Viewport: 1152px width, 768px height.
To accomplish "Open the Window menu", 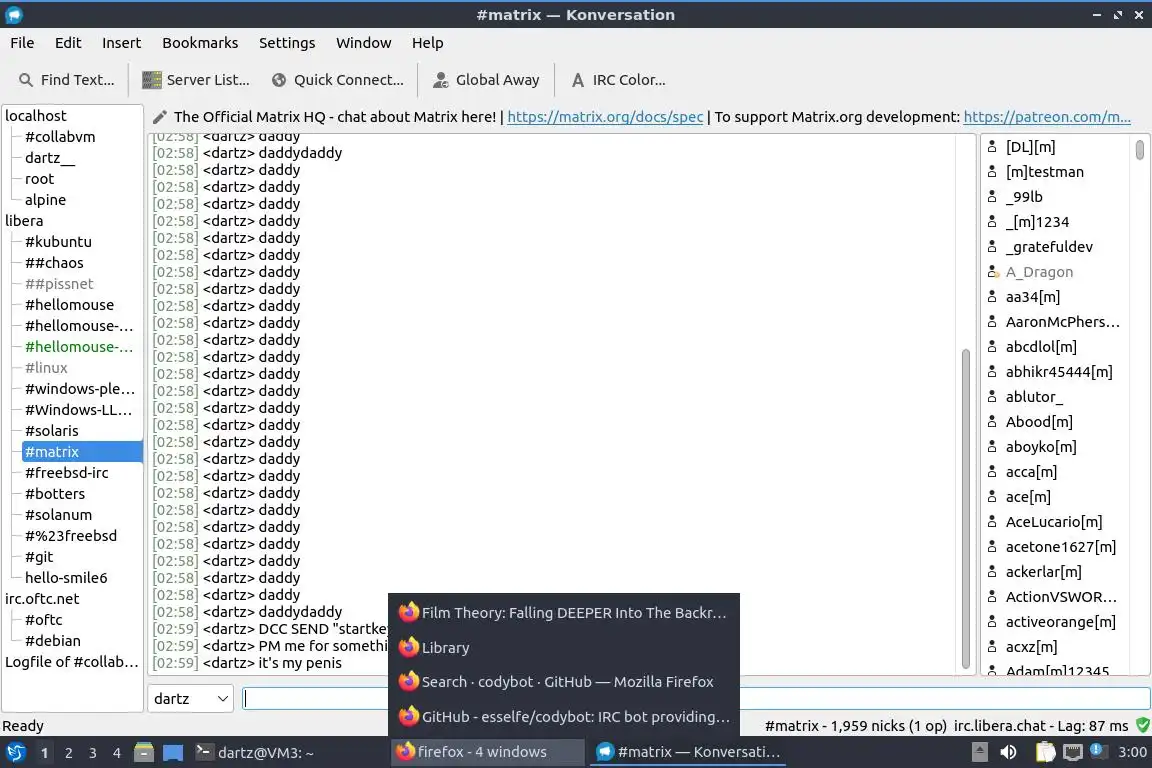I will 364,43.
